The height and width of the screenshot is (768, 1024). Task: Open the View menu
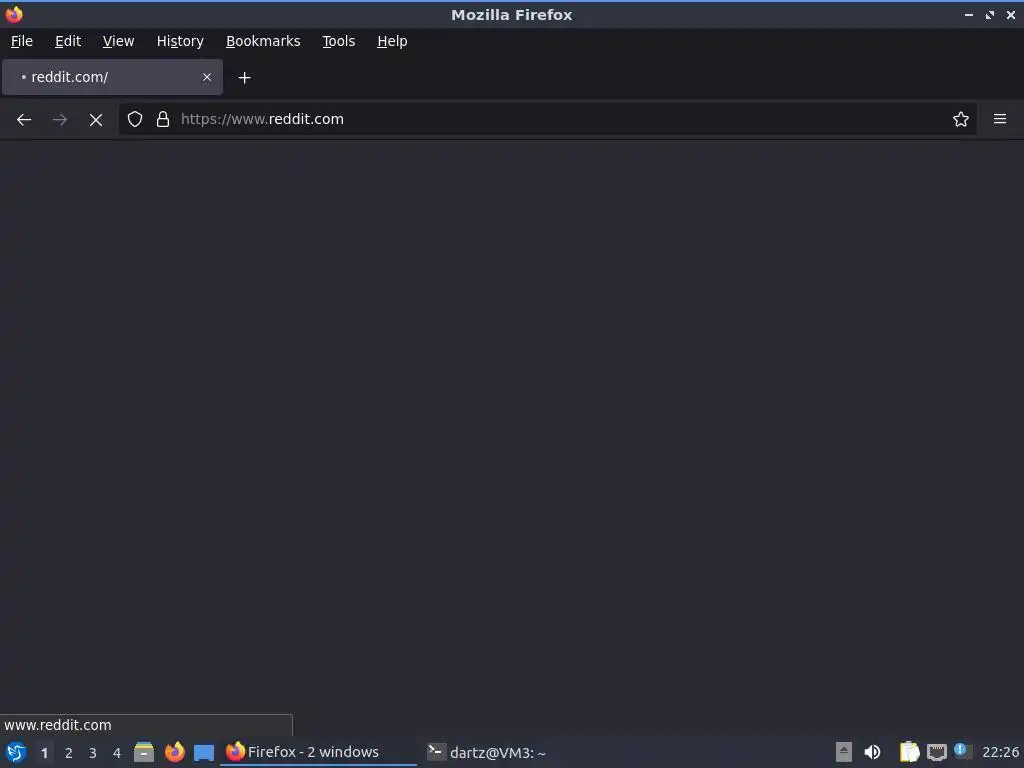[x=118, y=41]
